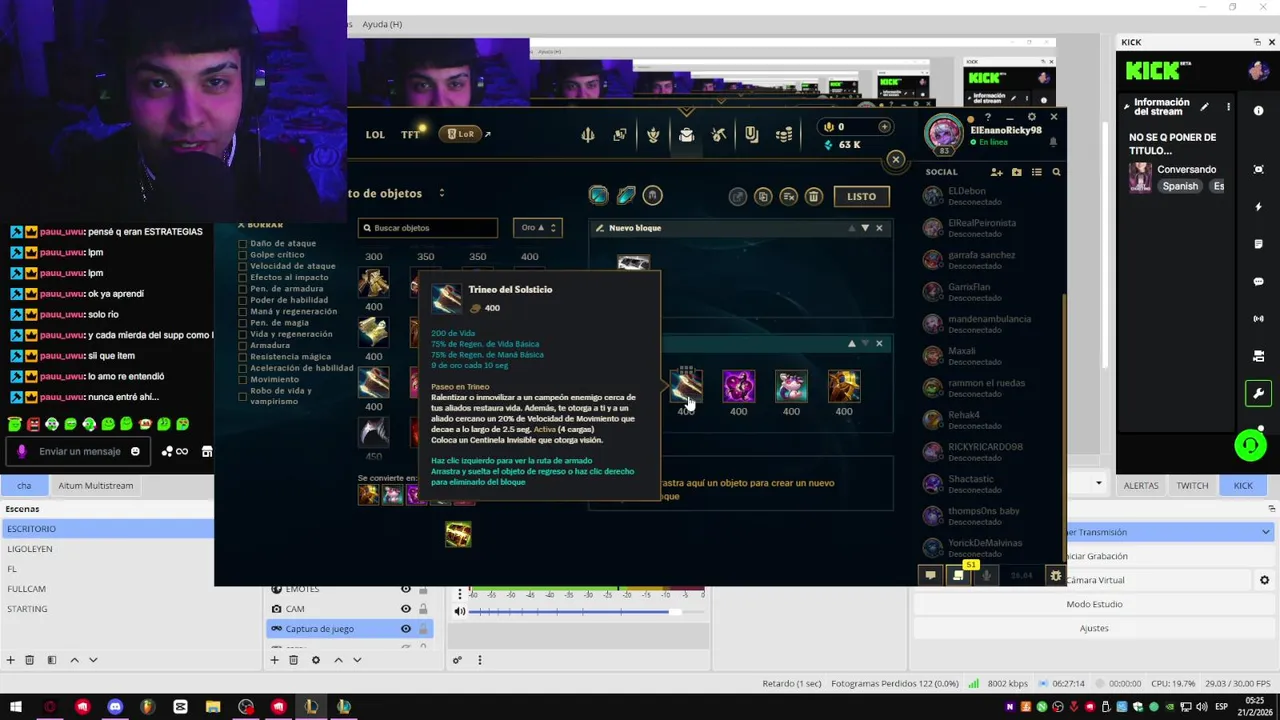Open the LOL tab in the client

pyautogui.click(x=375, y=134)
